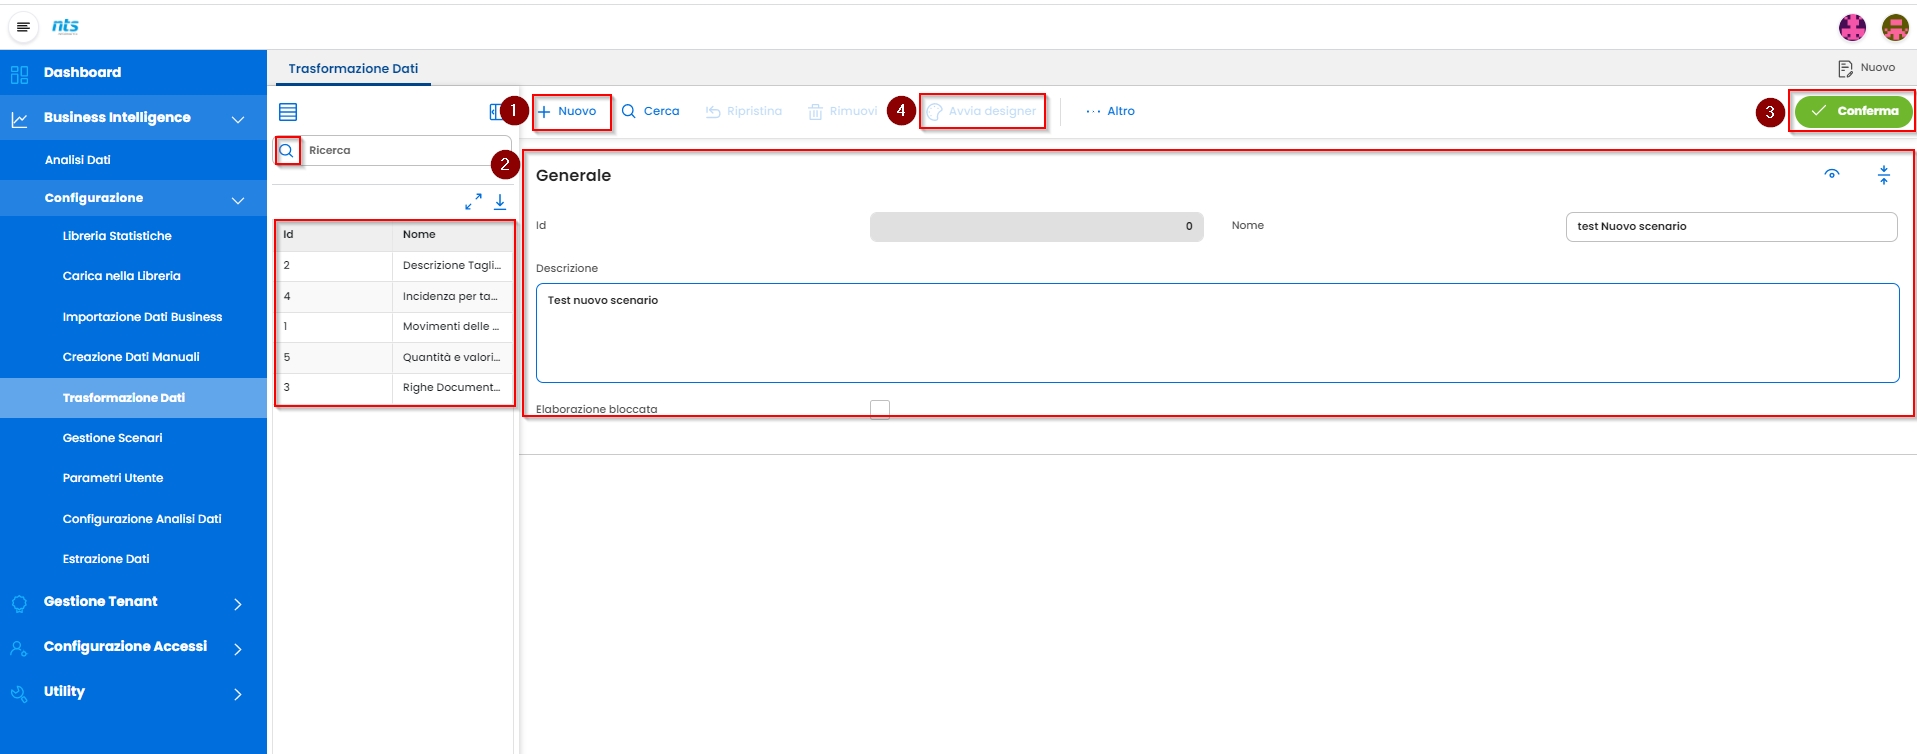This screenshot has width=1917, height=754.
Task: Collapse the Business Intelligence menu chevron
Action: click(x=238, y=119)
